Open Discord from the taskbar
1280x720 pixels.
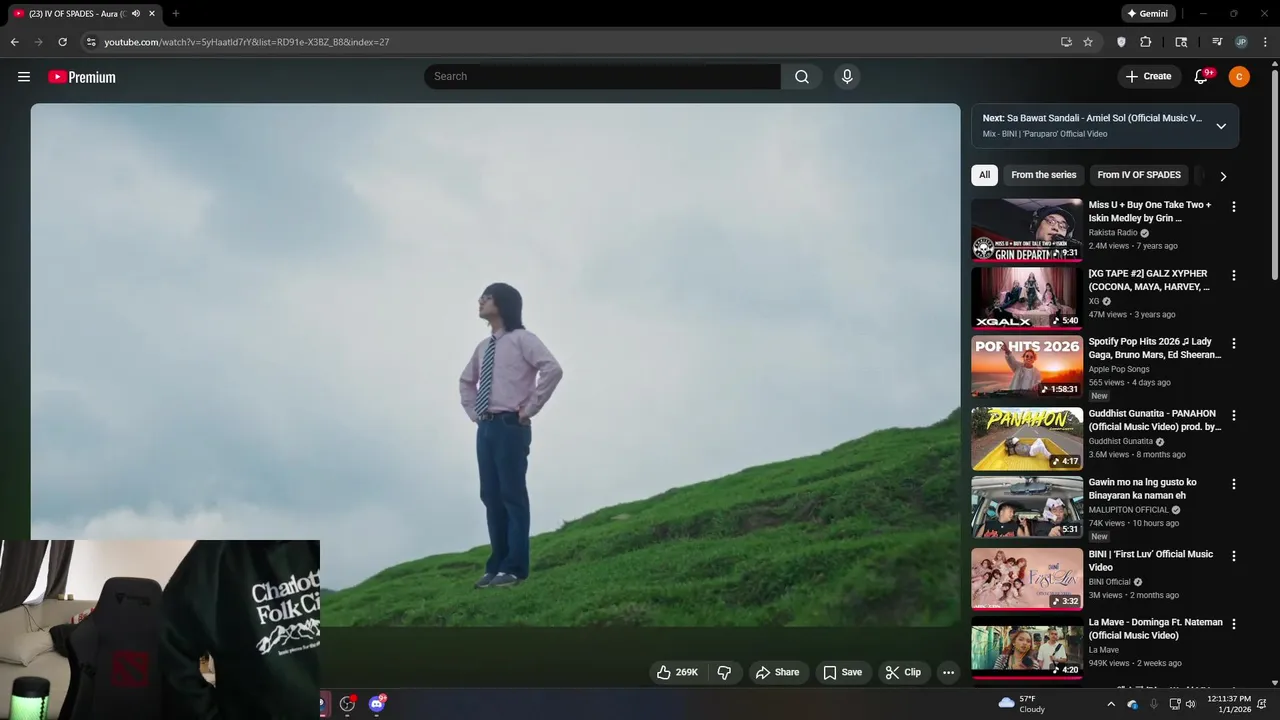(377, 704)
